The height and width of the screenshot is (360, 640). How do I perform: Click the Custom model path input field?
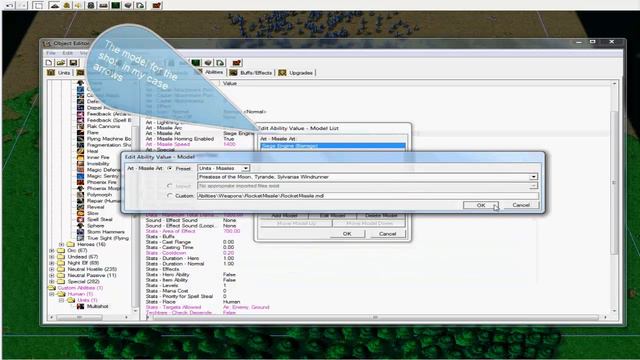(x=367, y=196)
